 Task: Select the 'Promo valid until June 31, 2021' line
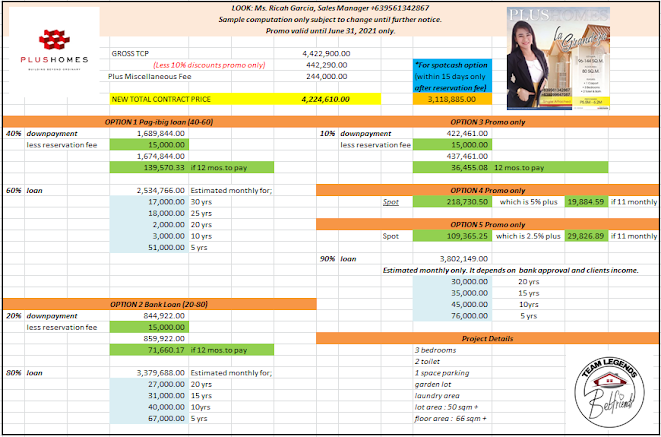[330, 31]
